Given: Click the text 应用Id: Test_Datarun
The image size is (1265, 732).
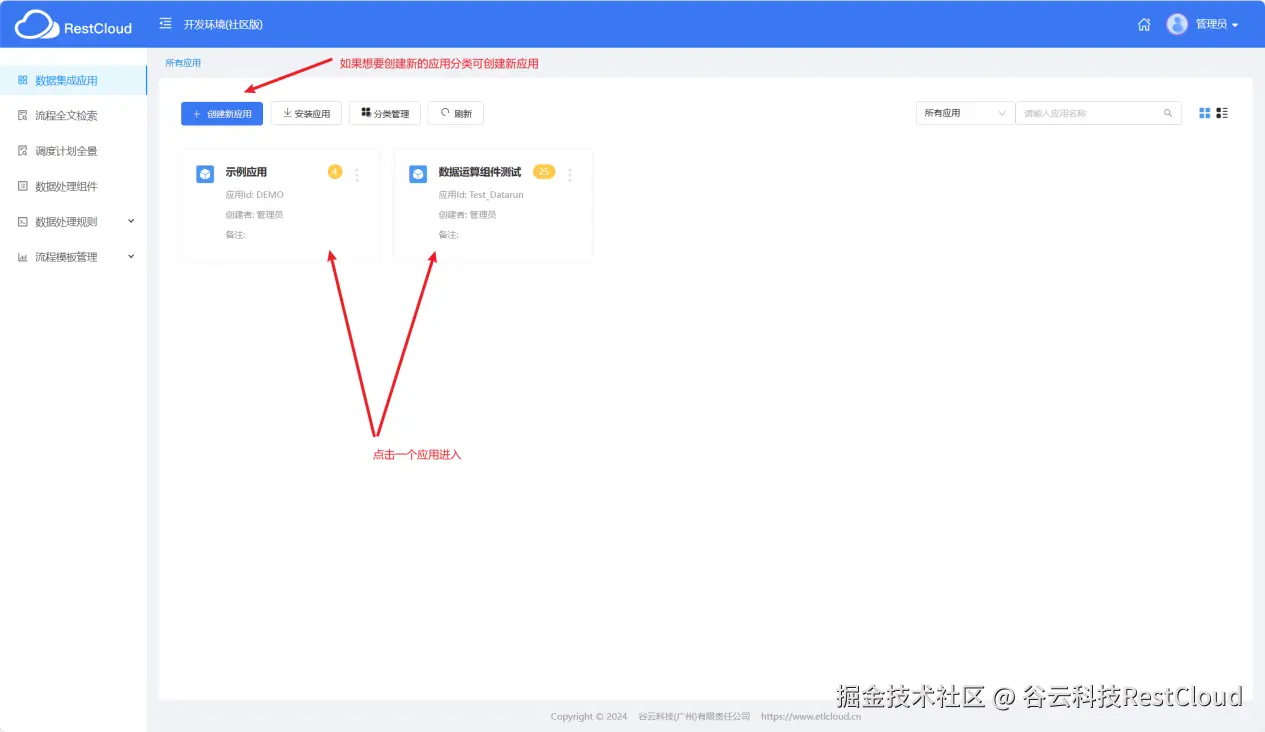Looking at the screenshot, I should [x=481, y=195].
